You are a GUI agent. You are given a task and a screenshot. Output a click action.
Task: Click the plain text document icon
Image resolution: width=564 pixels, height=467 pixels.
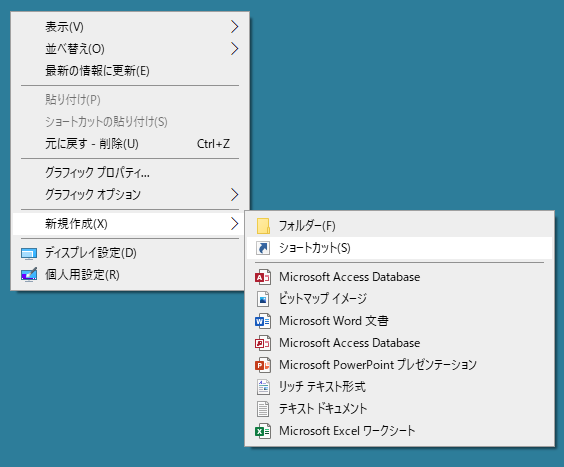point(263,409)
